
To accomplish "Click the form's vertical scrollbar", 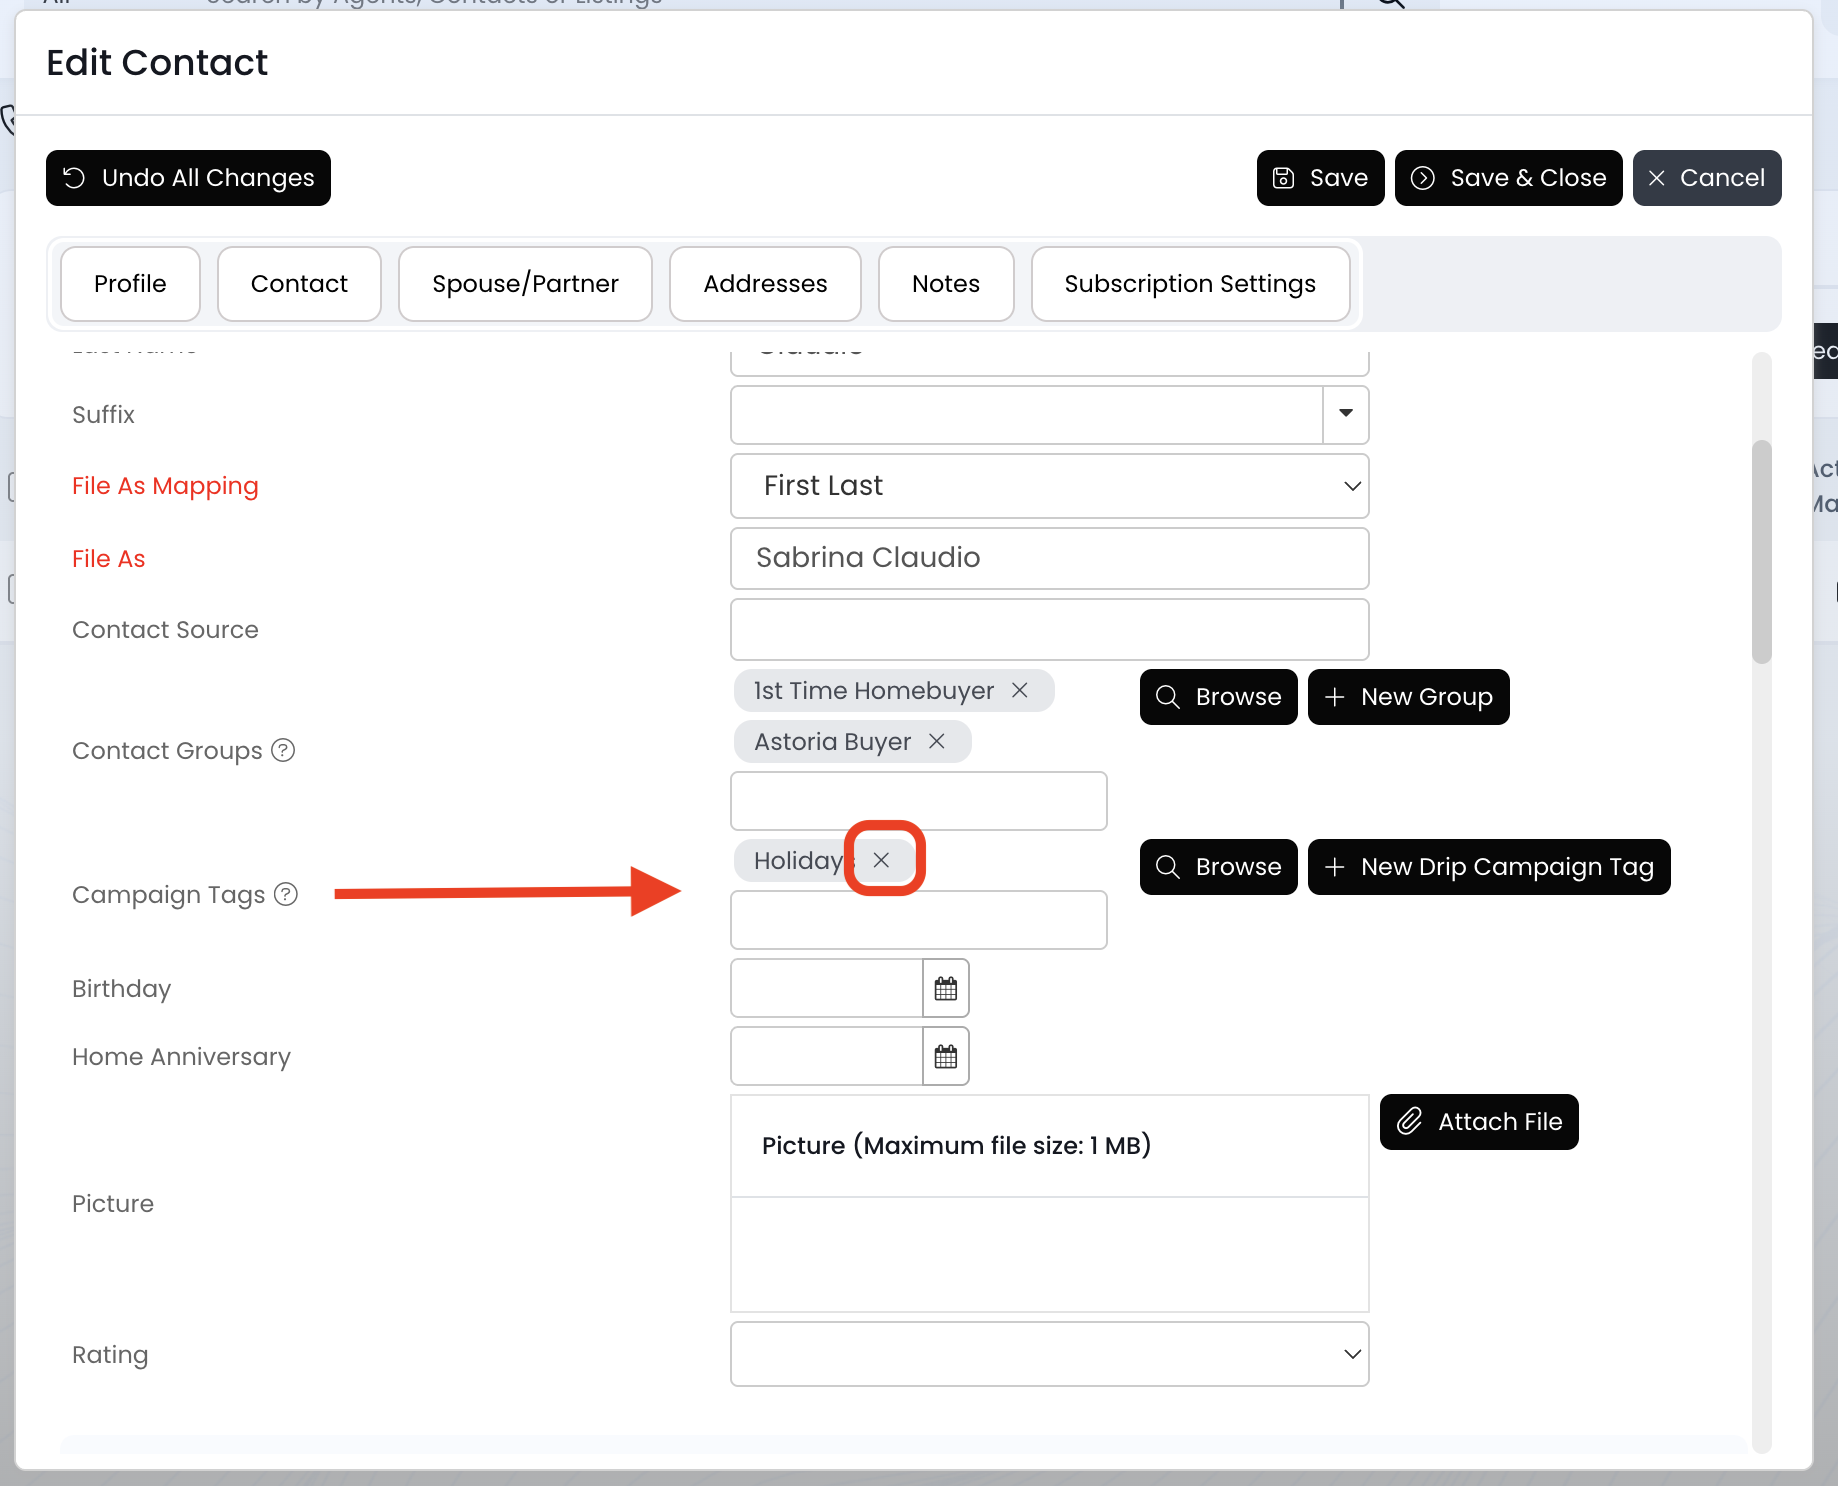I will (1761, 552).
